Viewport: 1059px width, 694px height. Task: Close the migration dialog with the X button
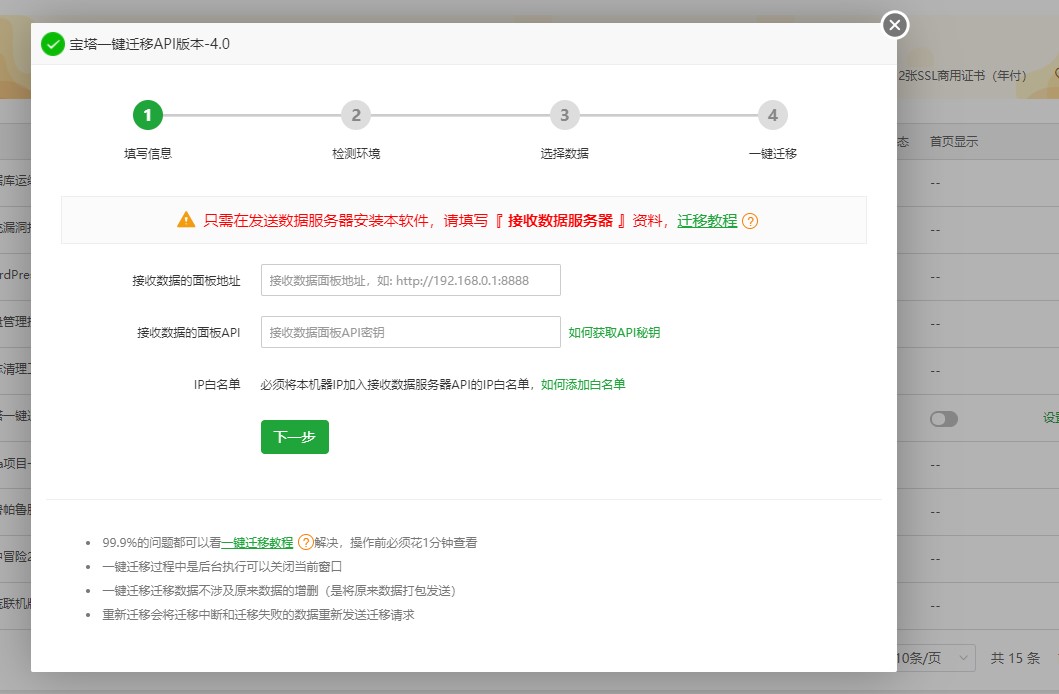tap(895, 25)
